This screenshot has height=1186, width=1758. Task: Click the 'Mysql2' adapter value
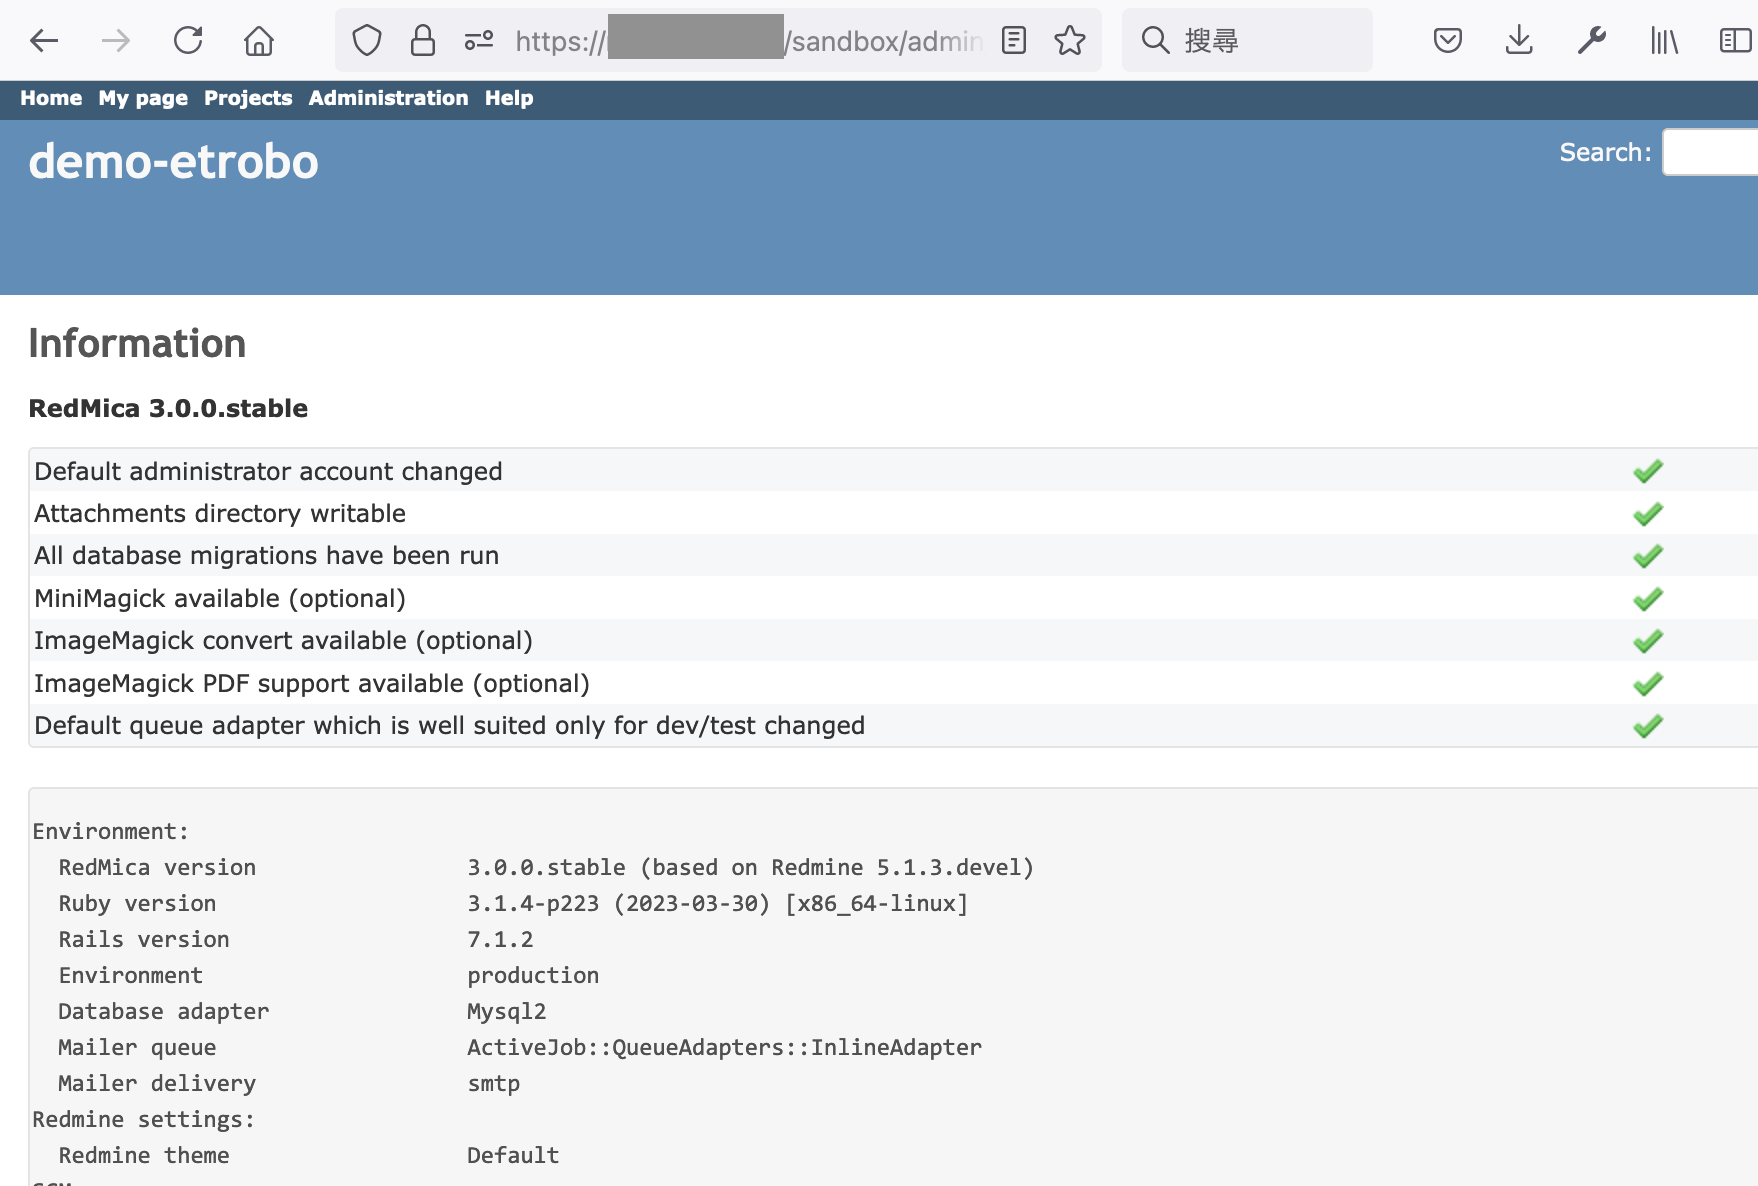(507, 1011)
